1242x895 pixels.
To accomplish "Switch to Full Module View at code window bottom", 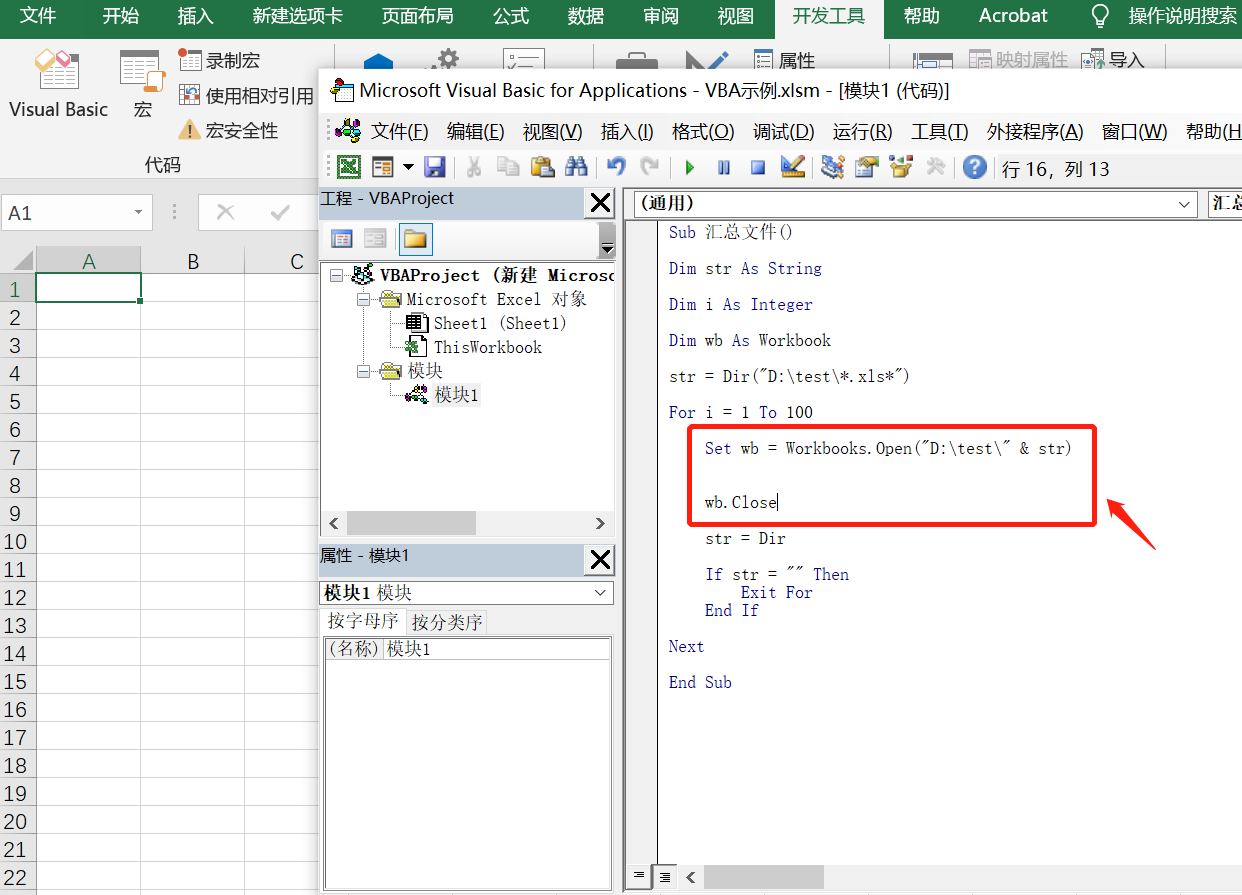I will 664,876.
